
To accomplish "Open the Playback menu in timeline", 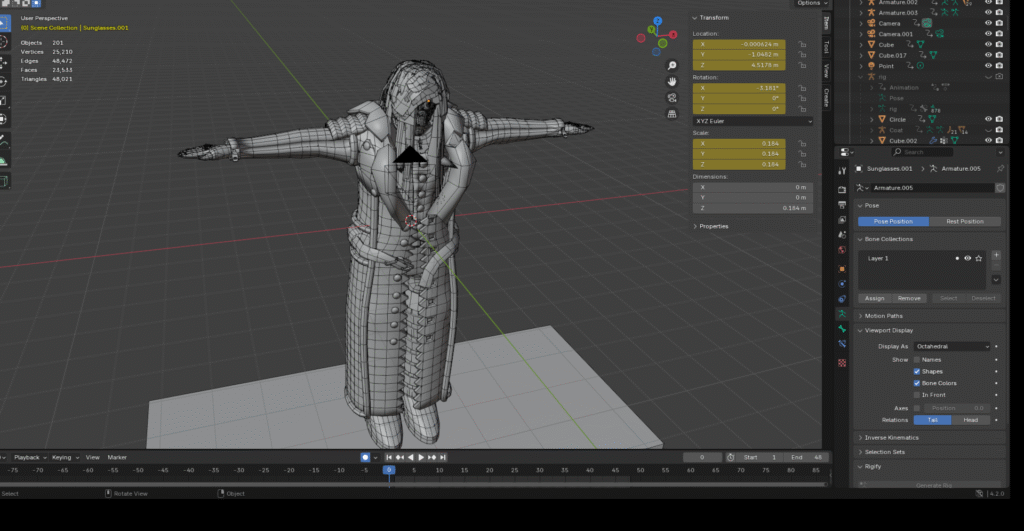I will [27, 457].
